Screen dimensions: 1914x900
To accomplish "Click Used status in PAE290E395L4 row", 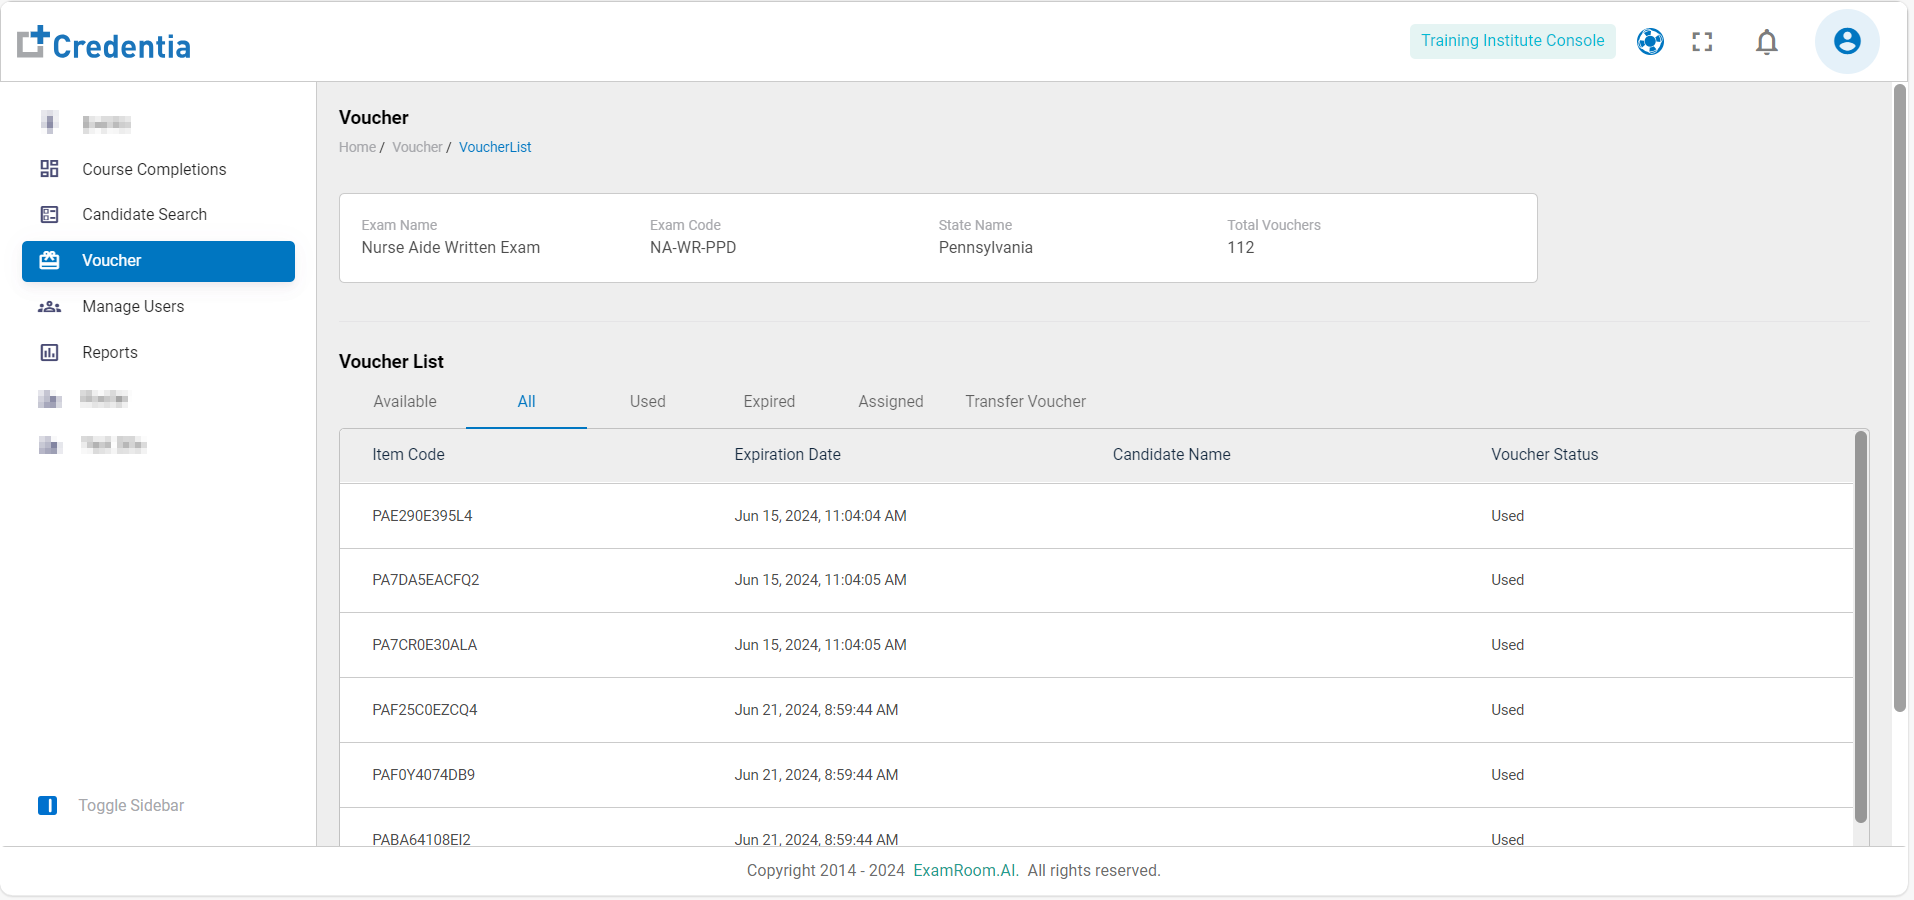I will tap(1507, 516).
